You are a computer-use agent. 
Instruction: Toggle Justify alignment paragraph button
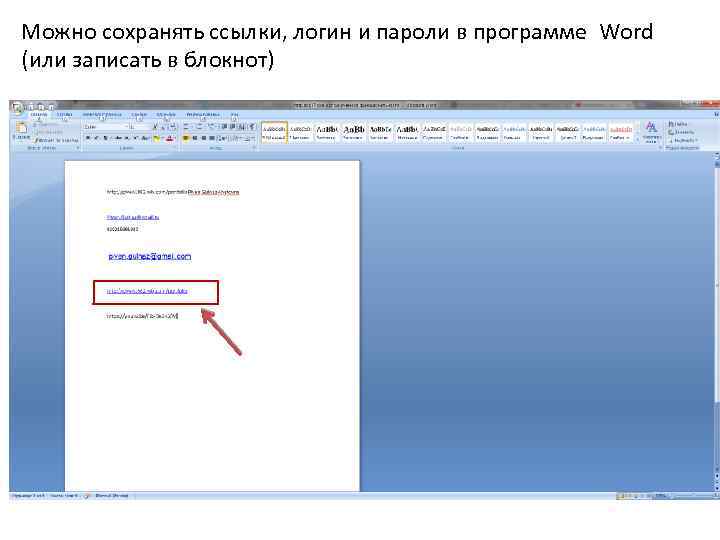coord(212,138)
